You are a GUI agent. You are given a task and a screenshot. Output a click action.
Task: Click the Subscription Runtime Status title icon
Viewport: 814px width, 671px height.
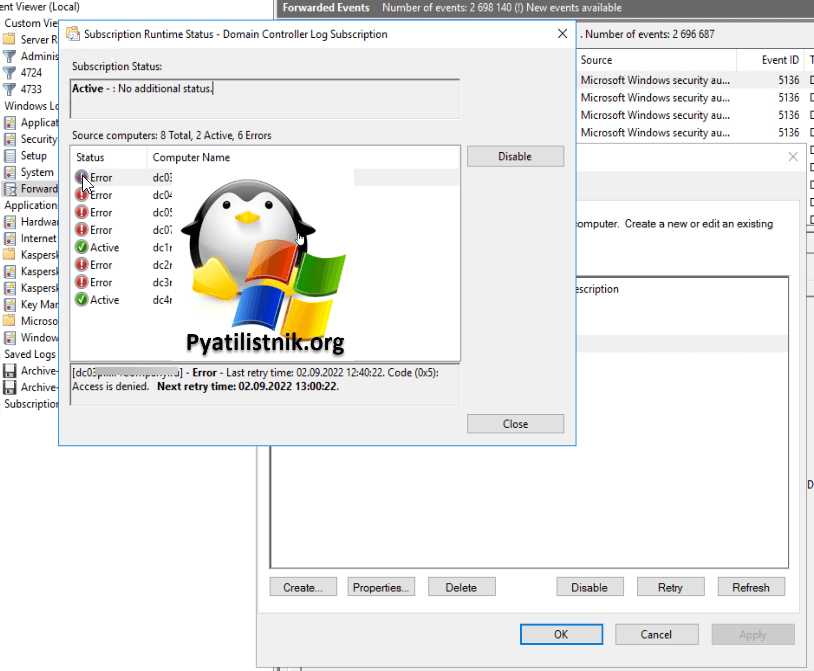pyautogui.click(x=73, y=34)
